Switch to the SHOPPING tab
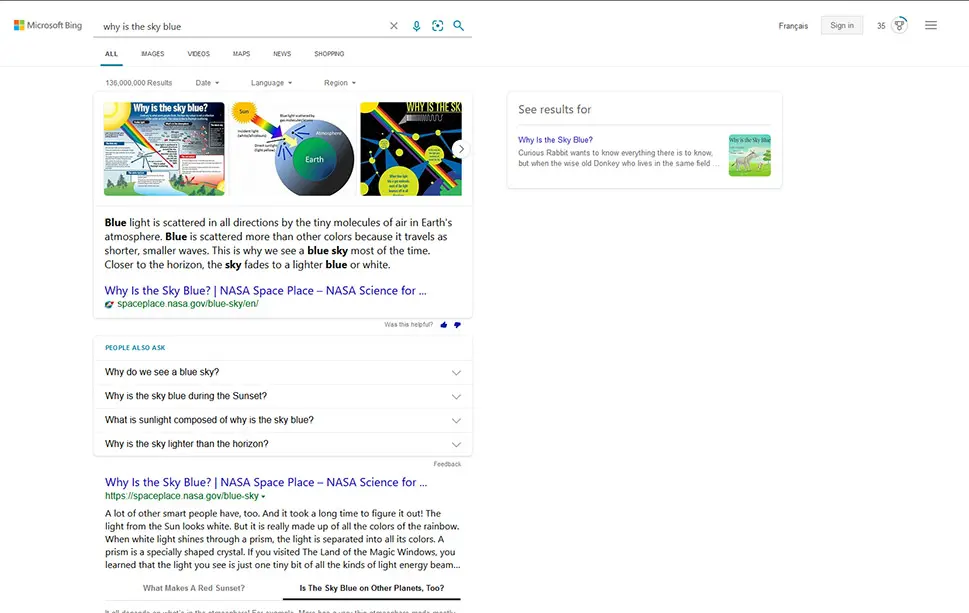 (329, 54)
